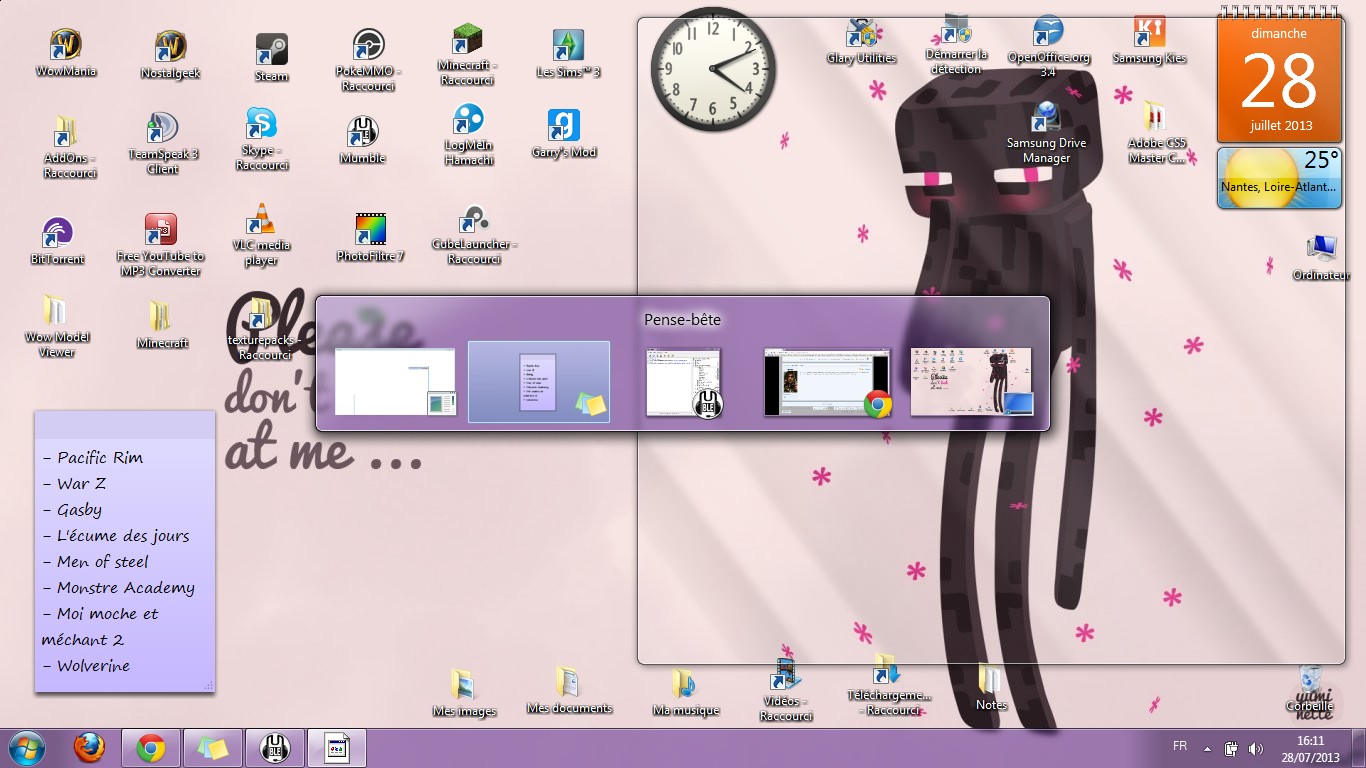The width and height of the screenshot is (1366, 768).
Task: Select the first blank window thumbnail in switcher
Action: 395,381
